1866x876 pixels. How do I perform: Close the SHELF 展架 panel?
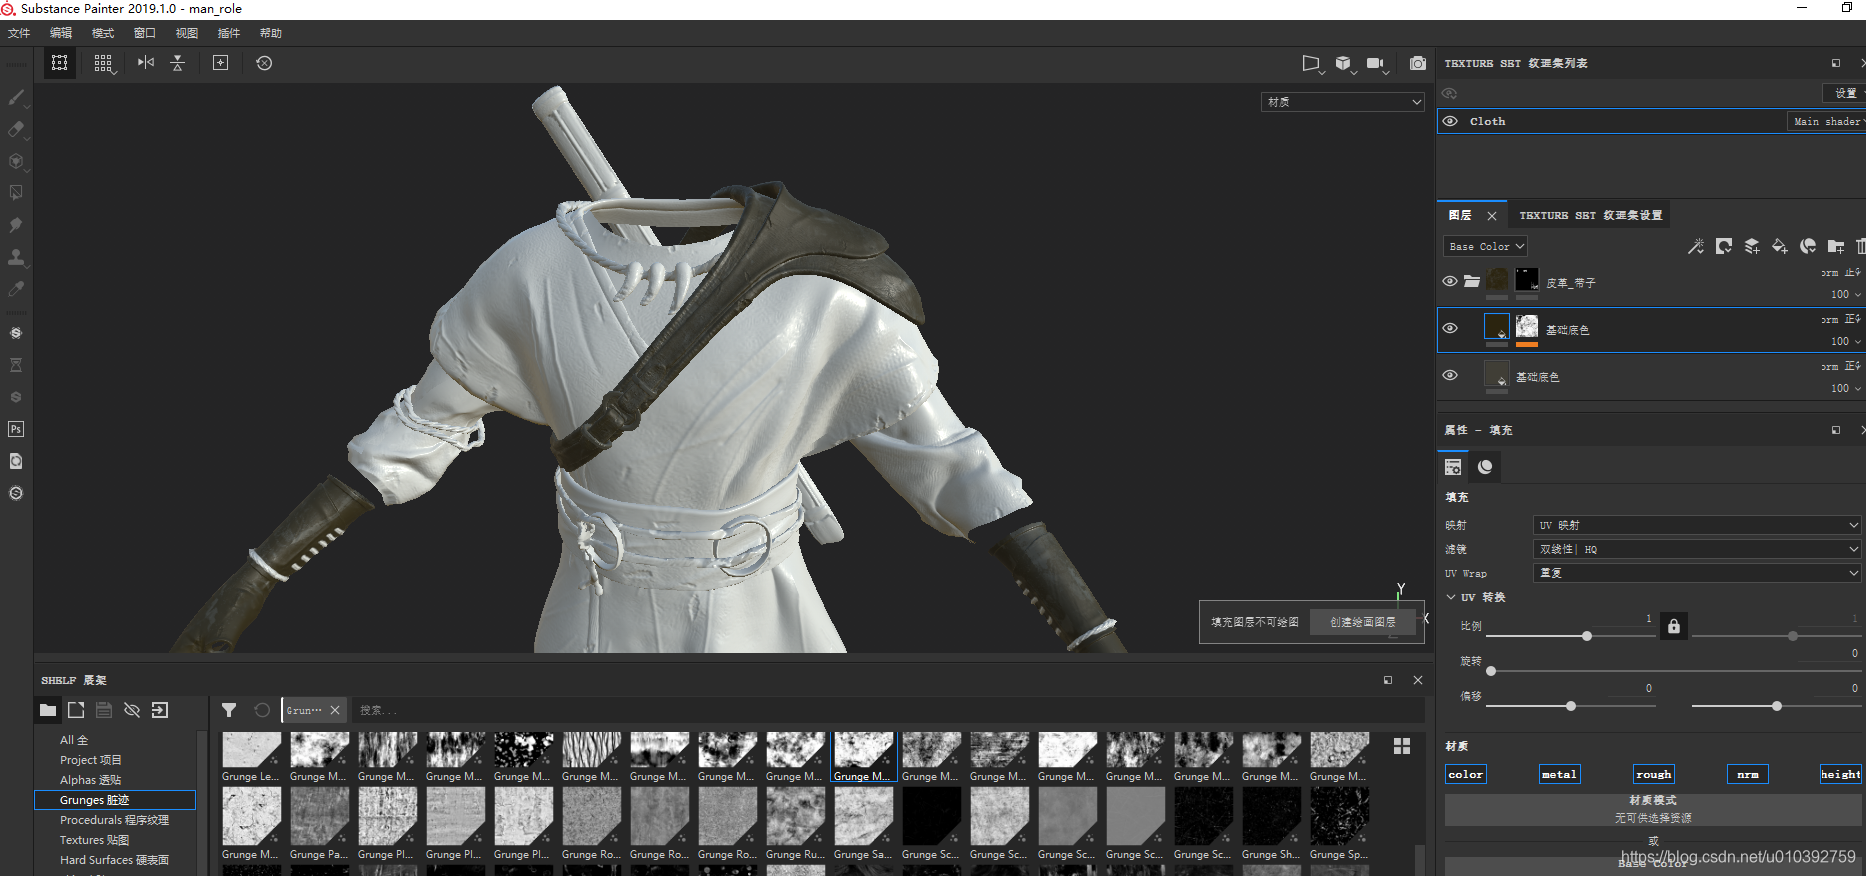(x=1417, y=680)
